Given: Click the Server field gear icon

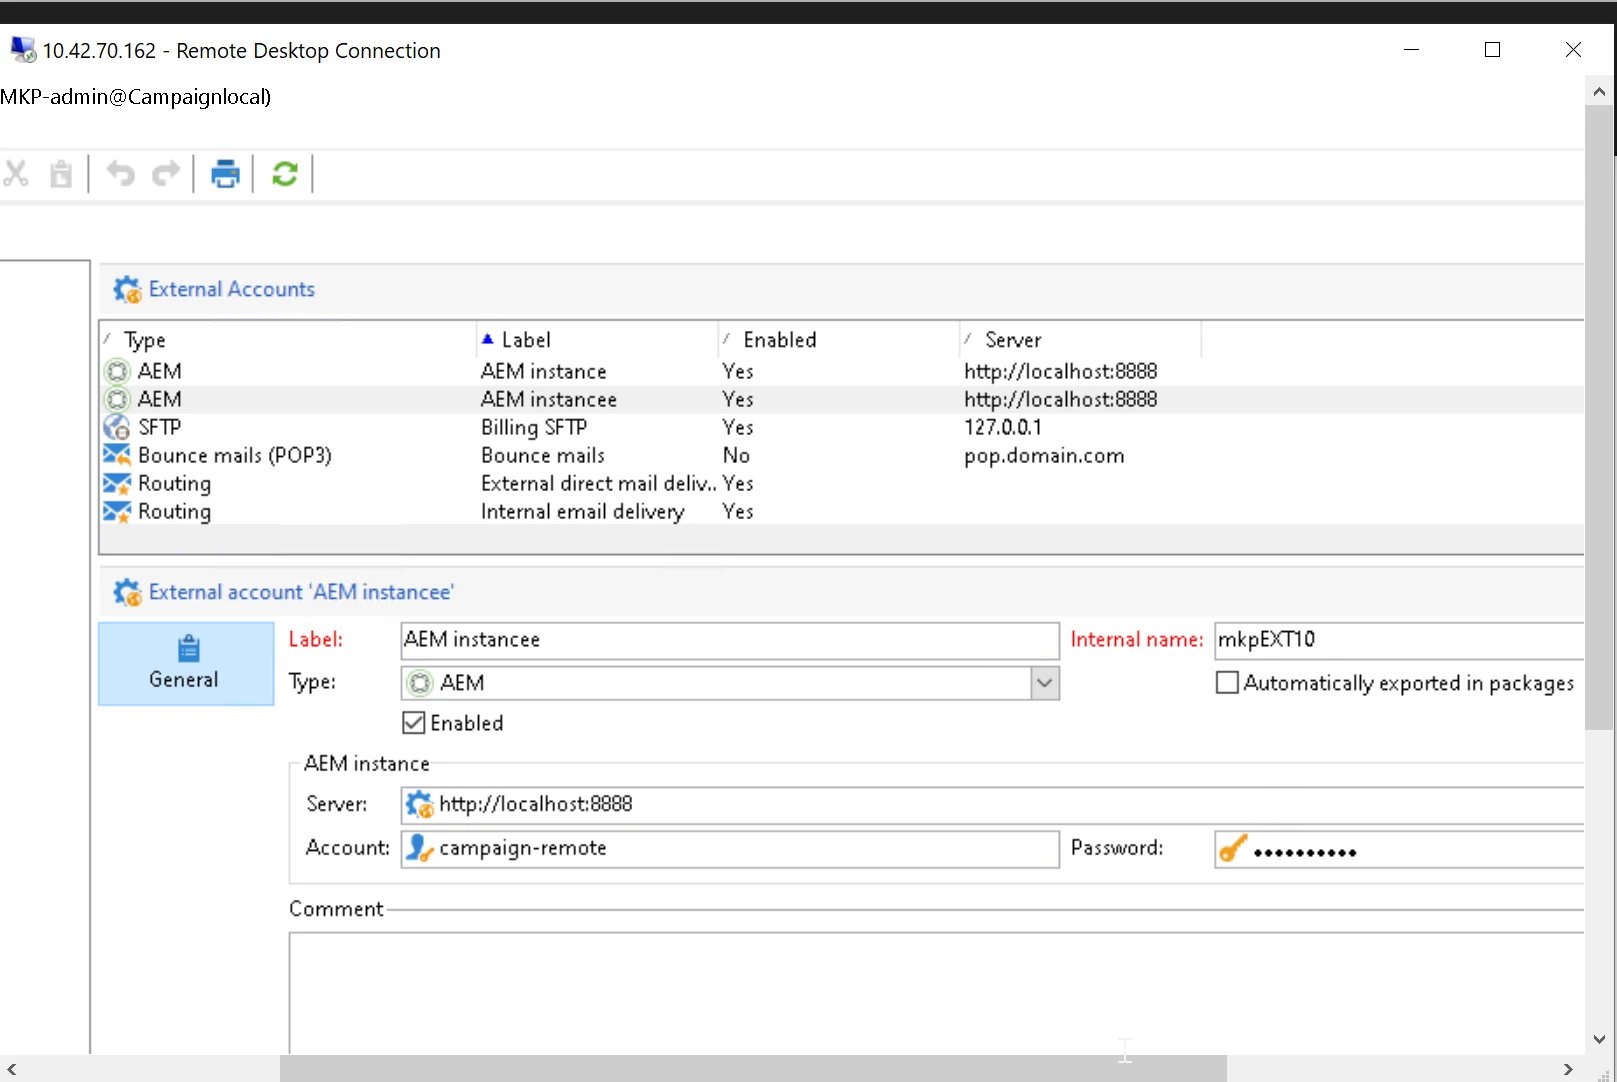Looking at the screenshot, I should coord(420,804).
